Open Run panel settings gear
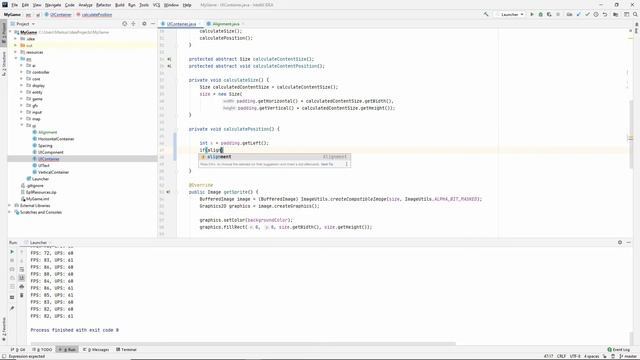 point(620,242)
